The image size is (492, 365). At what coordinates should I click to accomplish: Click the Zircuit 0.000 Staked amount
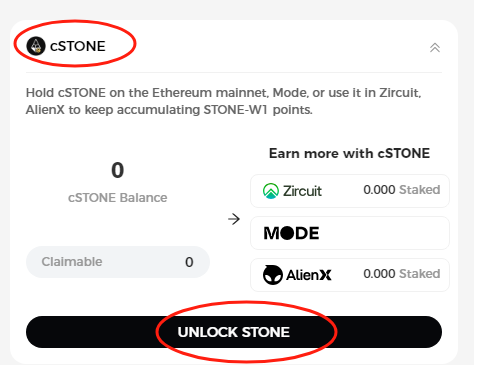coord(402,190)
